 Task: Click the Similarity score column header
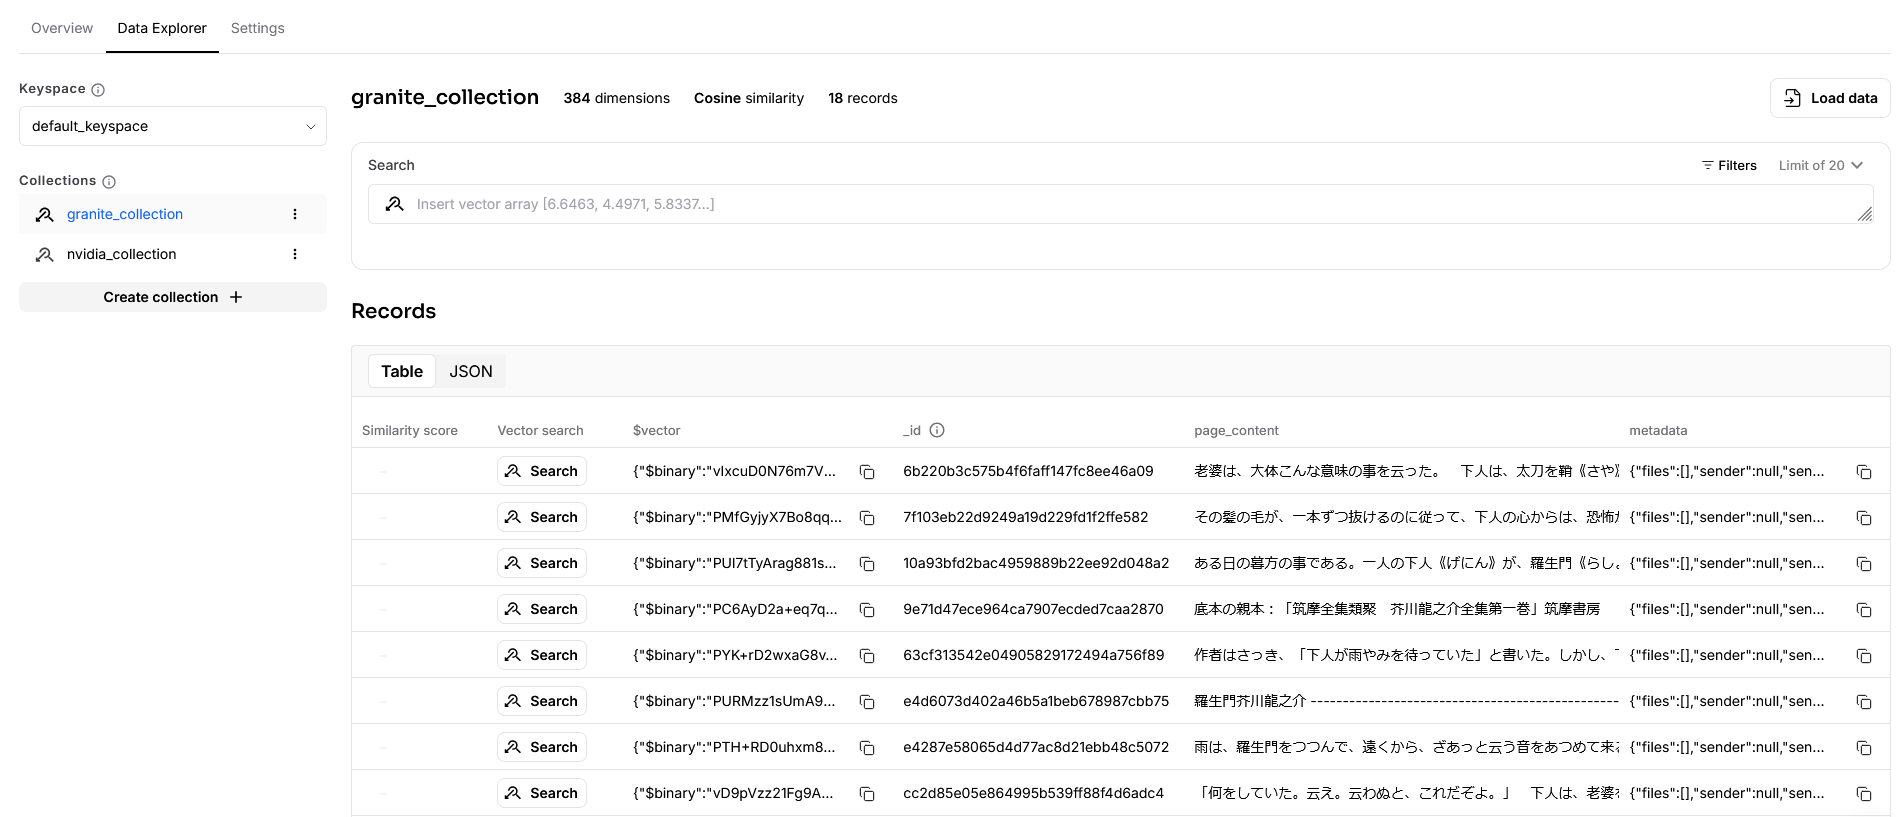410,430
